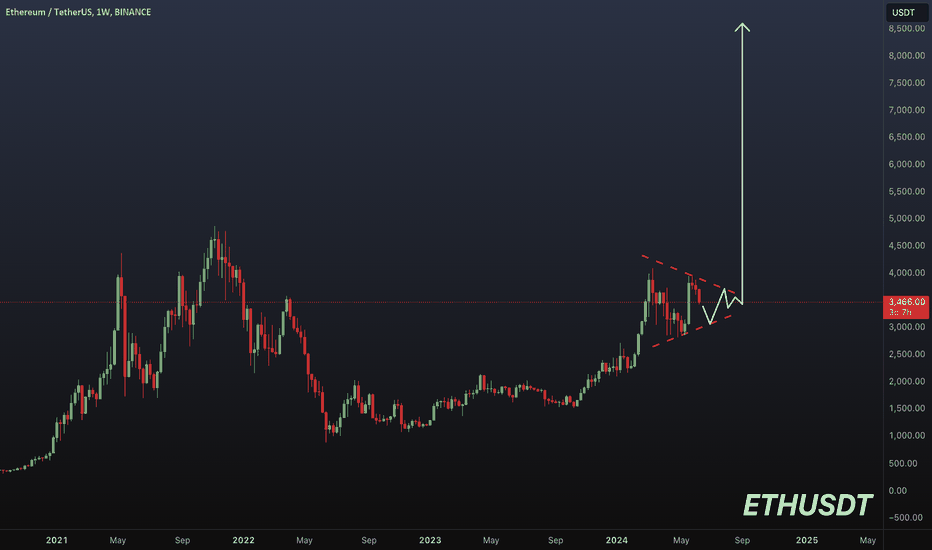This screenshot has height=550, width=932.
Task: Click the 7,000.00 price axis label
Action: point(906,110)
